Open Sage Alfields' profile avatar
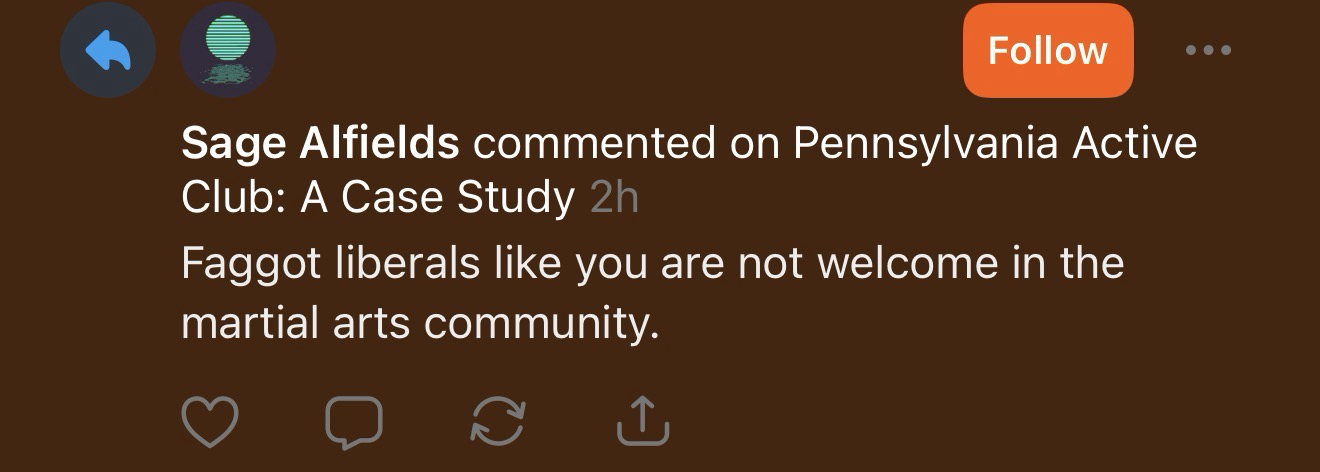 pos(228,50)
